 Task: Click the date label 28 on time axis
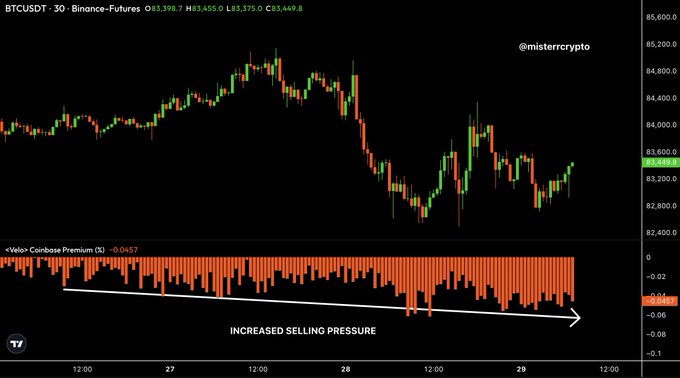[x=346, y=369]
